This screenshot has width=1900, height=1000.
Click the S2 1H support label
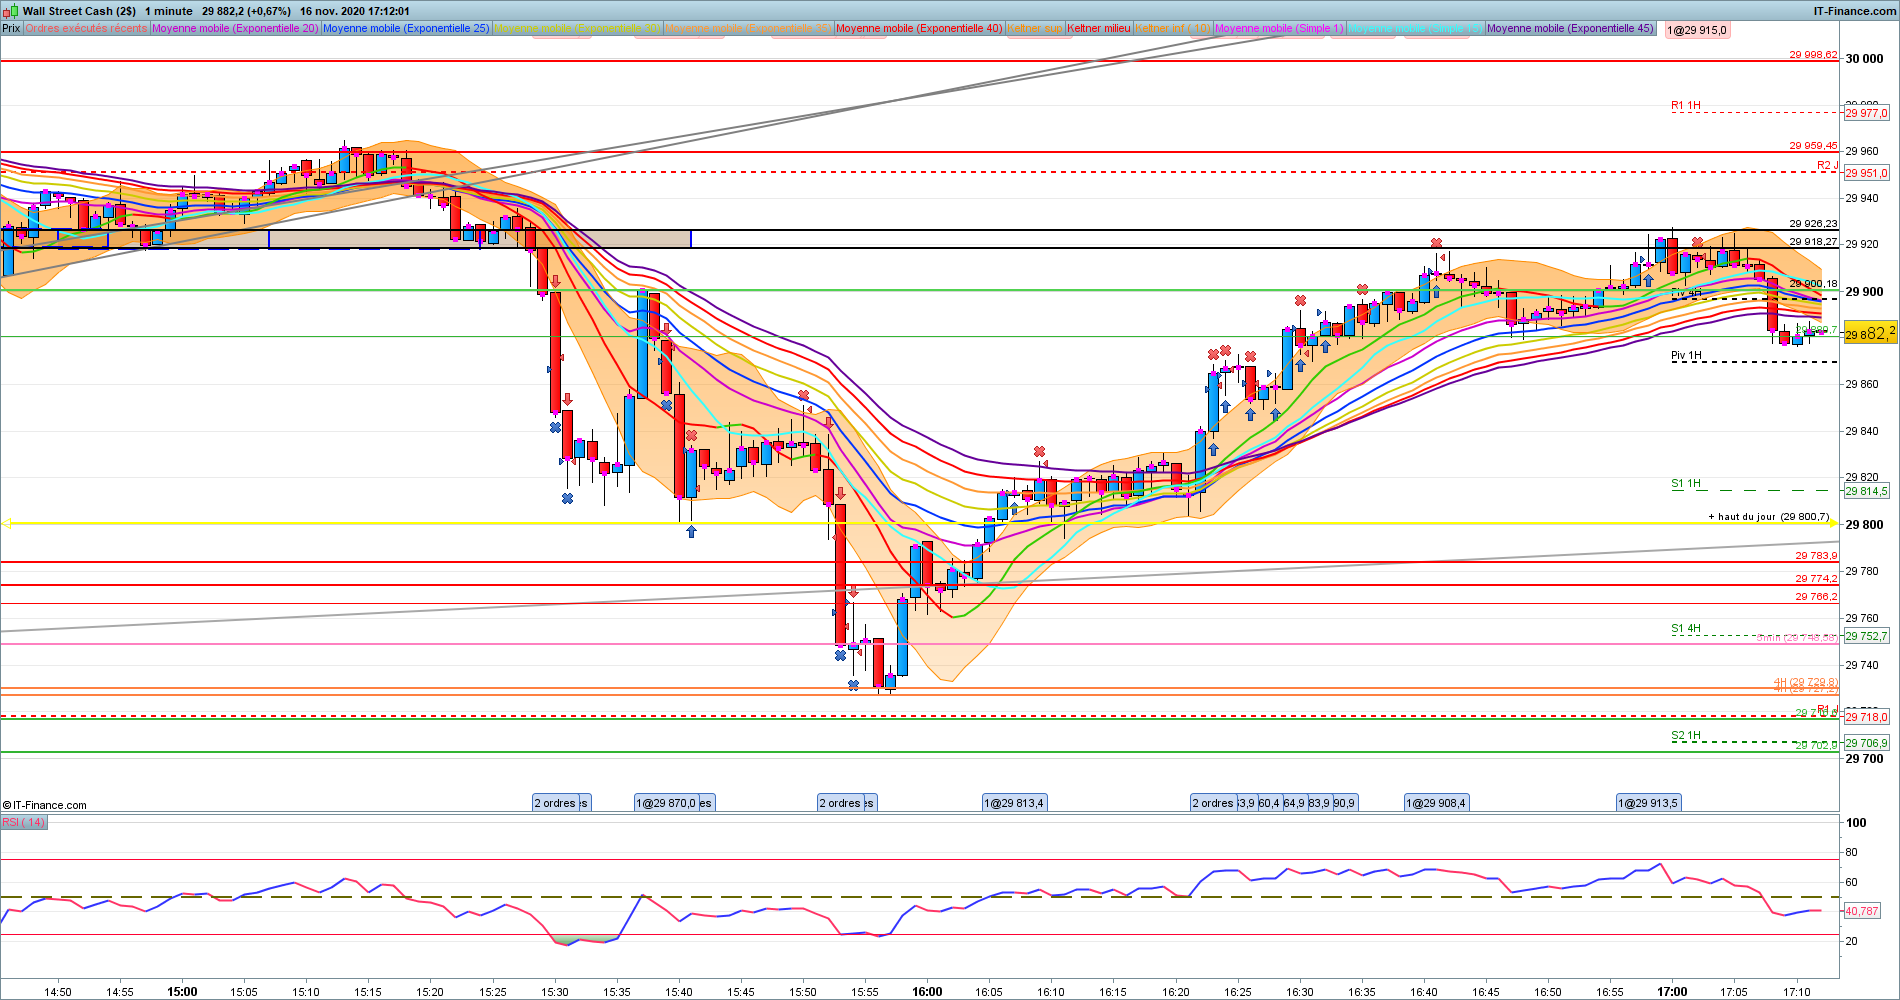(1686, 736)
